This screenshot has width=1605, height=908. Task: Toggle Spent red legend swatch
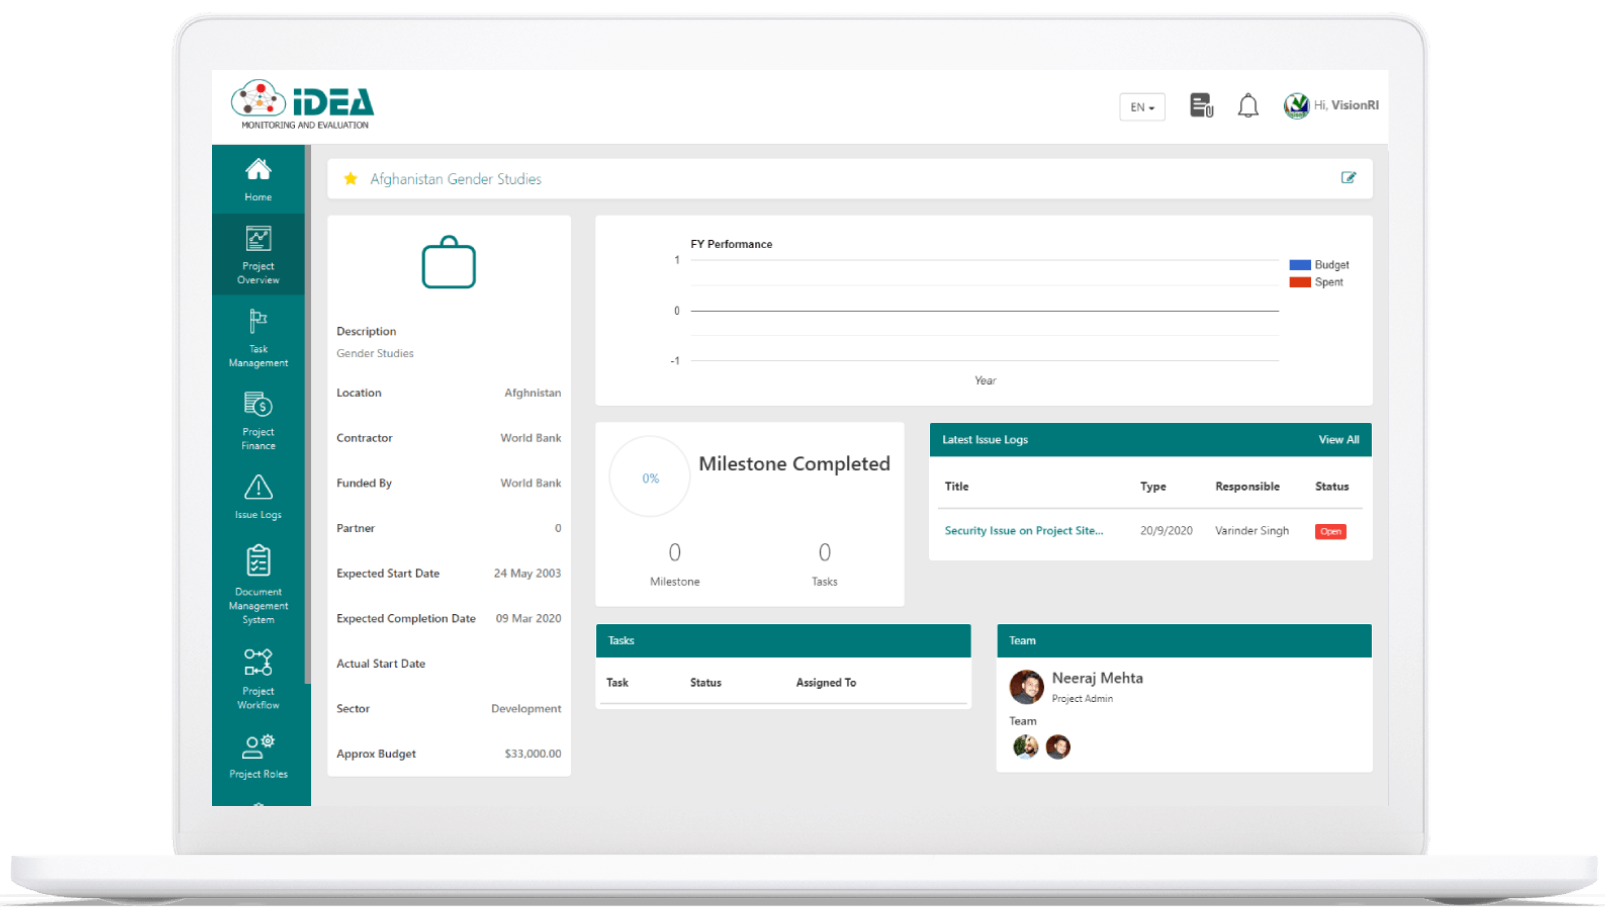(x=1300, y=282)
